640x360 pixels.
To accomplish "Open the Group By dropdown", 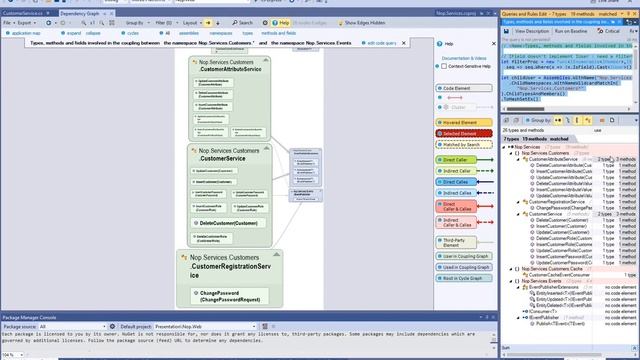I will tap(138, 23).
